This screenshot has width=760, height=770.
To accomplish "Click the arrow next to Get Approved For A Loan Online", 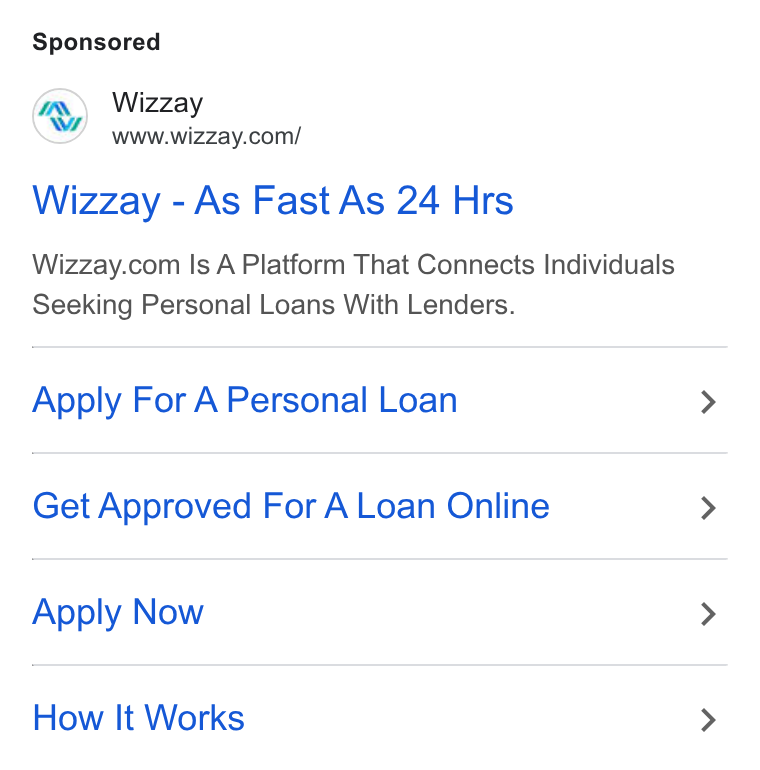I will pos(708,508).
